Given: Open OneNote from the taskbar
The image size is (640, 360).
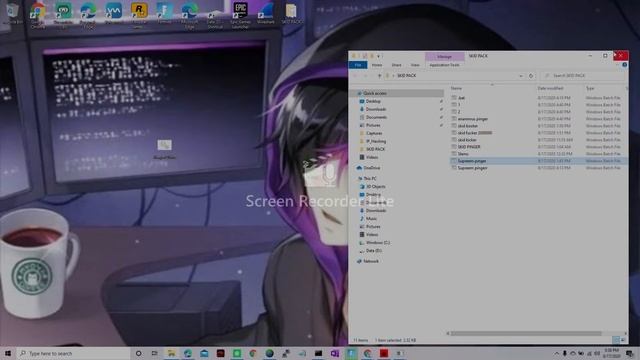Looking at the screenshot, I should (335, 353).
